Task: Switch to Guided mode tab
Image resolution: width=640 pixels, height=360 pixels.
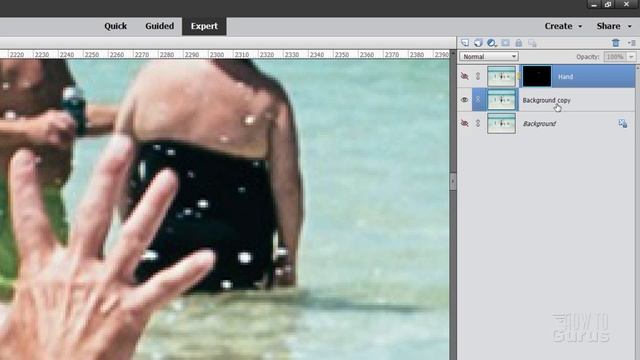Action: point(160,26)
